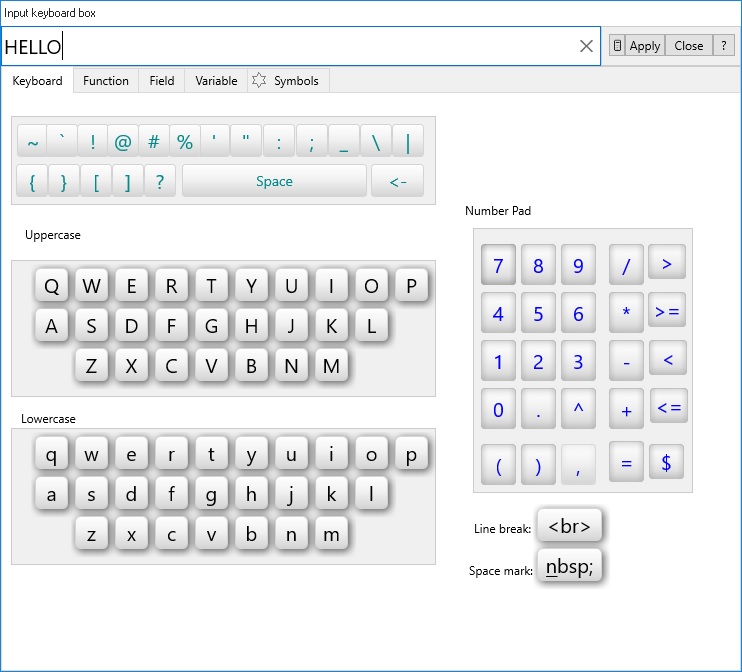Close the input keyboard box

click(x=689, y=45)
